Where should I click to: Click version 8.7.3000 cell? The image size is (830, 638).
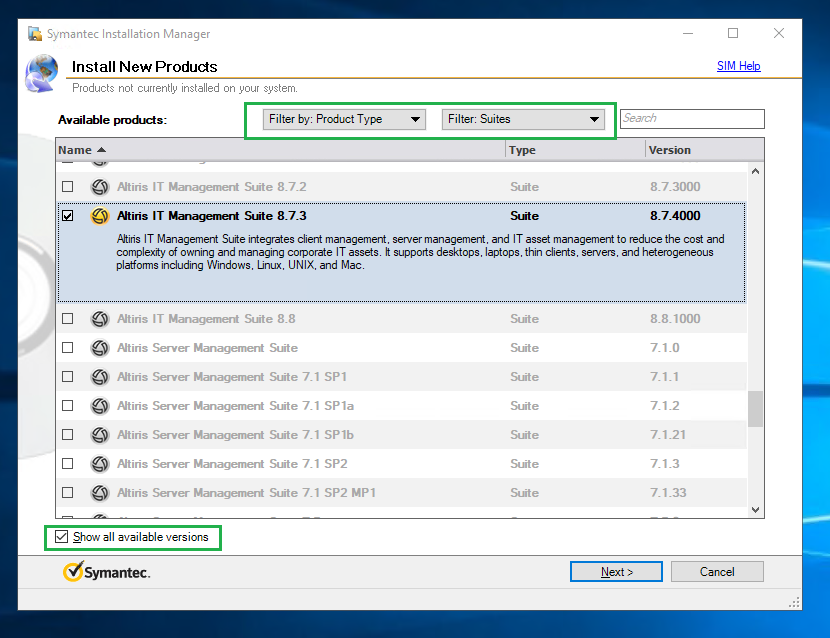click(675, 187)
